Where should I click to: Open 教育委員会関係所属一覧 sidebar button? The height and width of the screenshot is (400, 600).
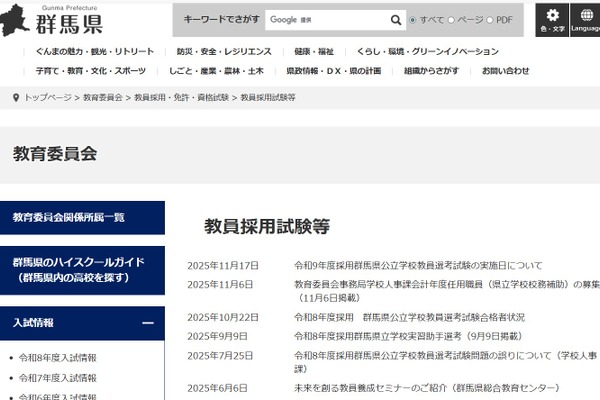82,217
